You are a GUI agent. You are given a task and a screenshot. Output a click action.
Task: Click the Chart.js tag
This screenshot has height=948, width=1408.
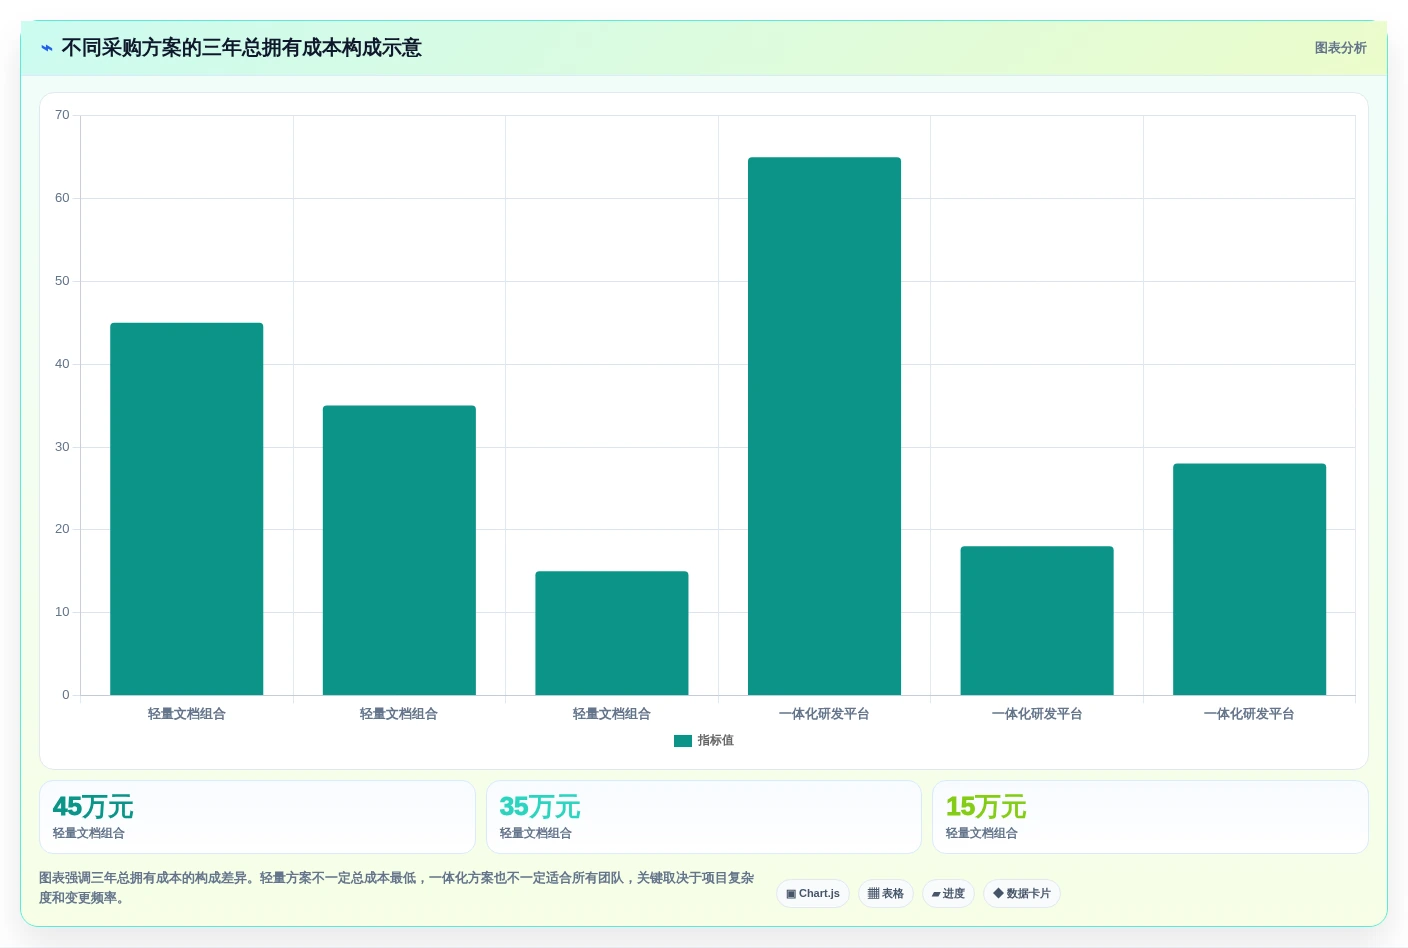tap(813, 894)
